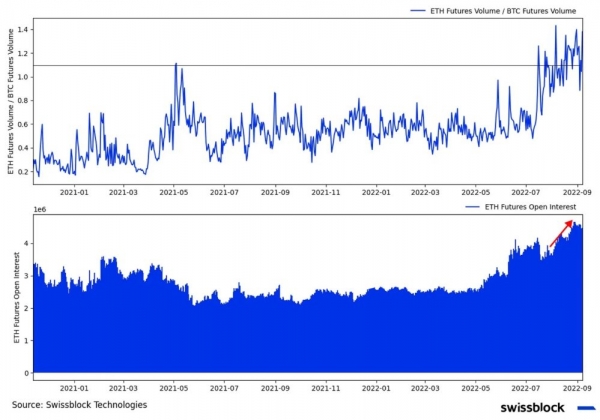
Task: Click the horizontal reference line in the top chart
Action: click(x=300, y=66)
